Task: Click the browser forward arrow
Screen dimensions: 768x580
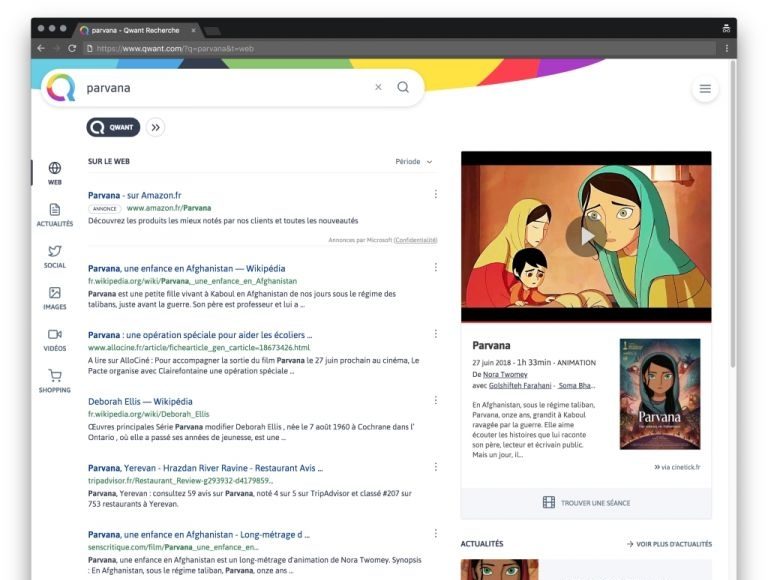Action: point(56,48)
